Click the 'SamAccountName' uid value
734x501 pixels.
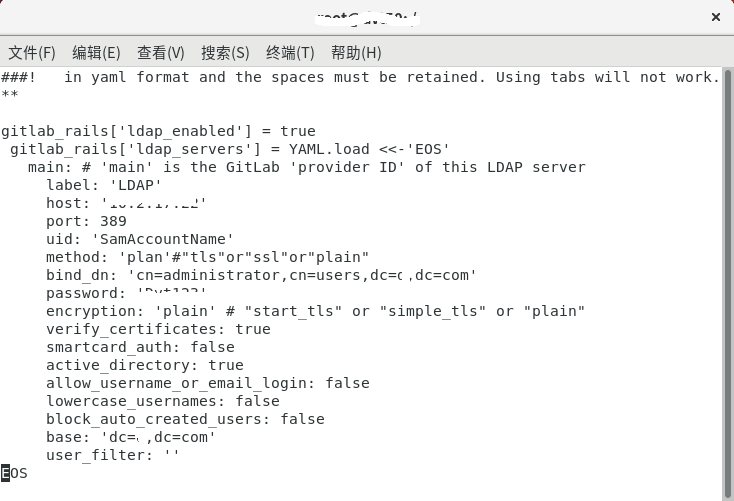tap(162, 239)
